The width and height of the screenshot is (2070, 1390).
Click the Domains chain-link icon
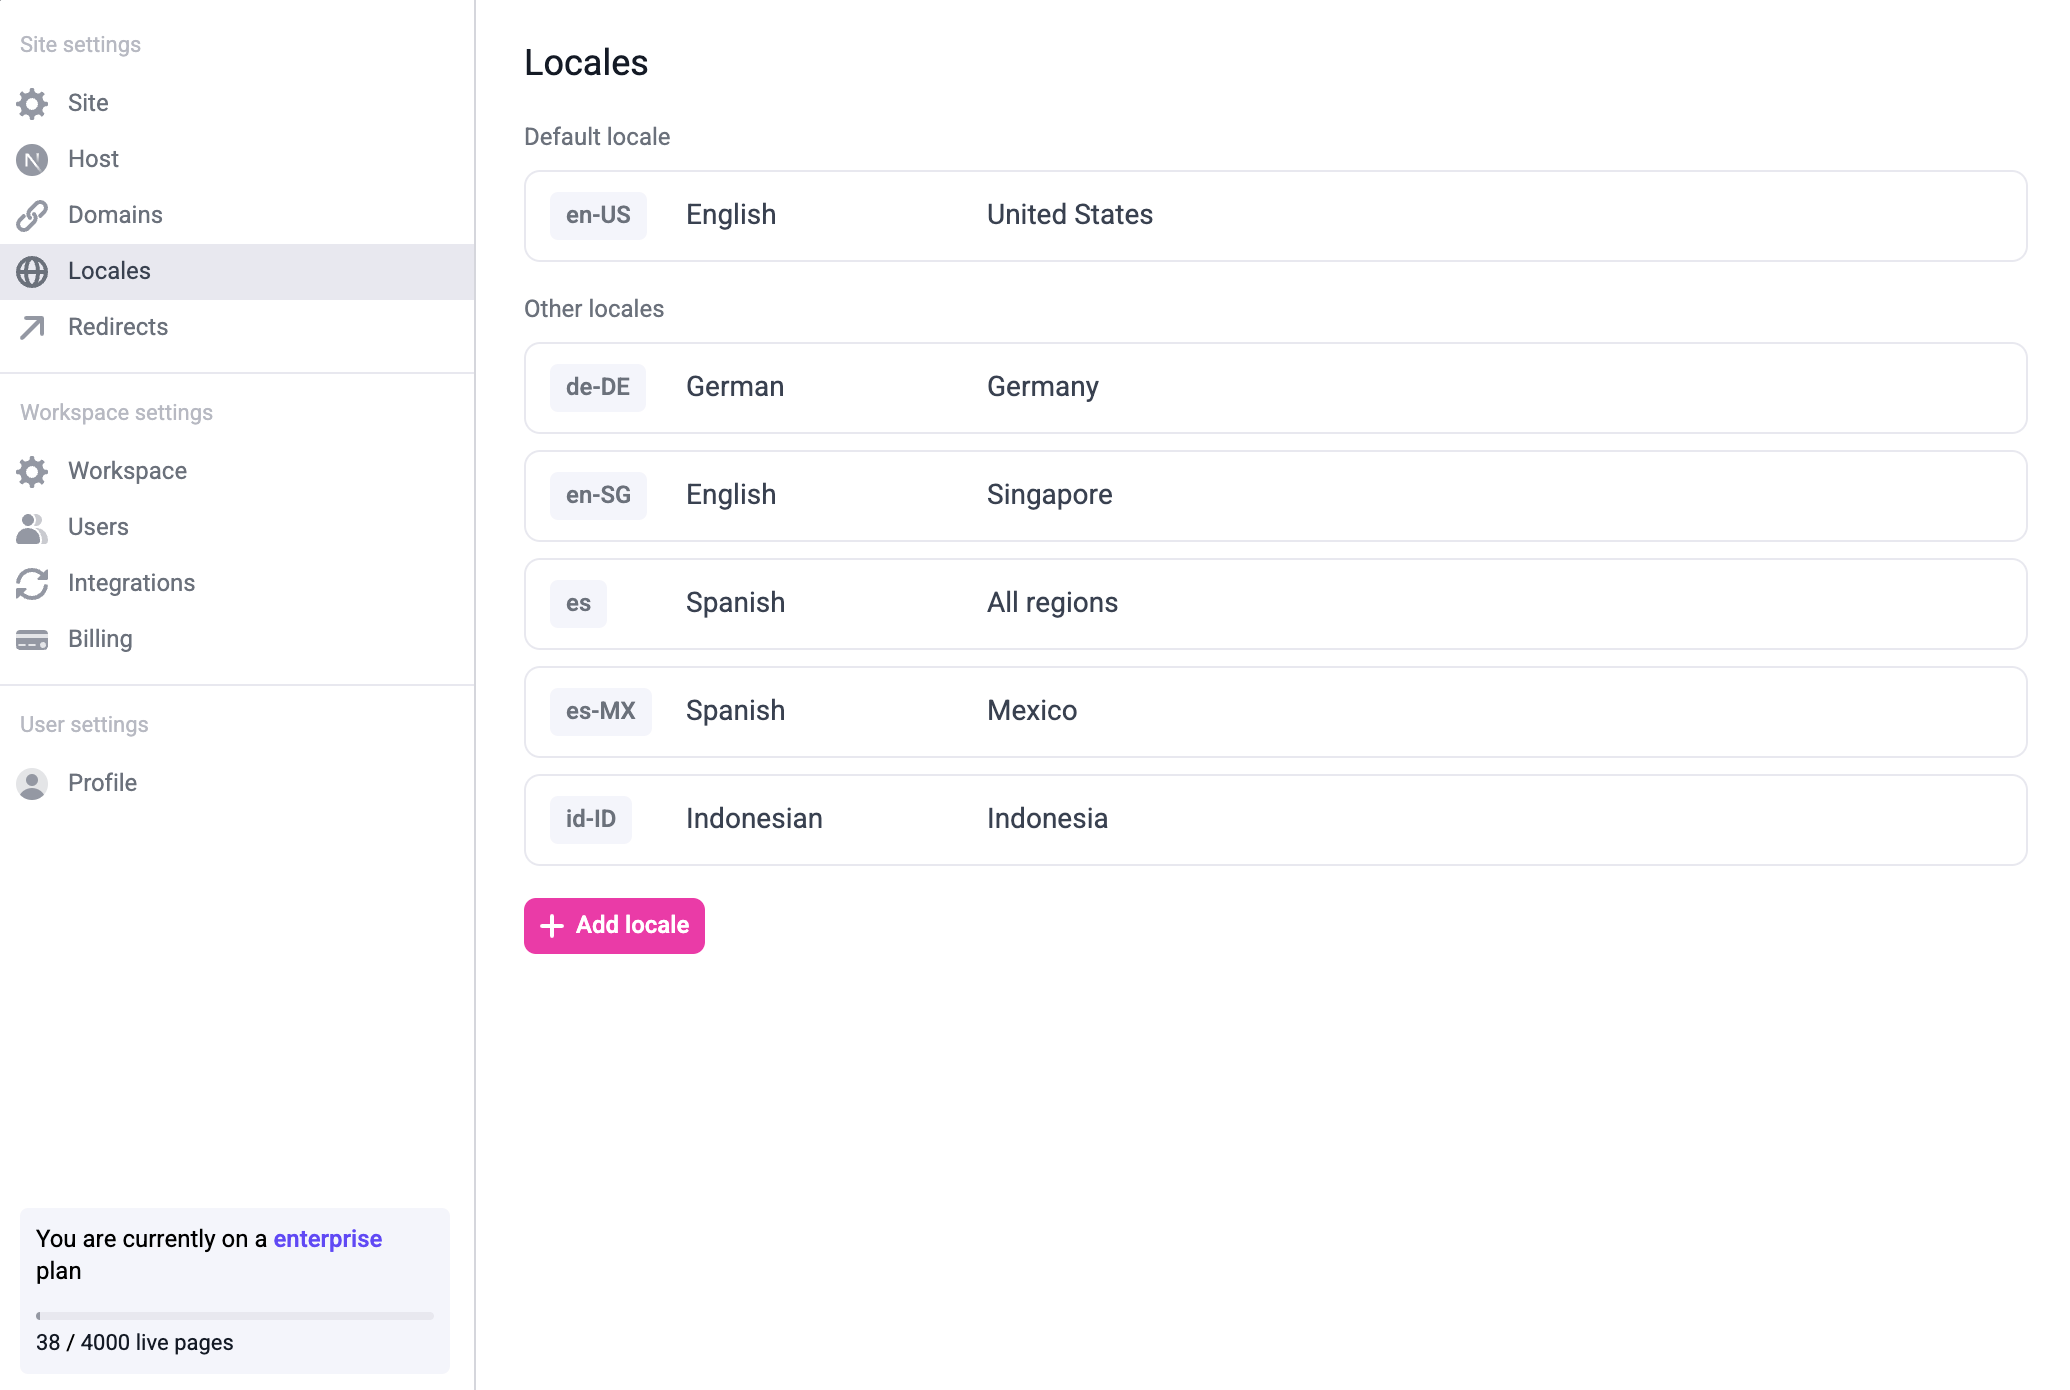(x=32, y=215)
